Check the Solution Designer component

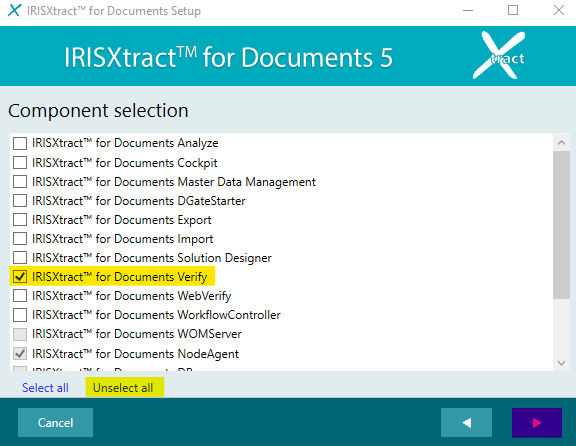(20, 258)
